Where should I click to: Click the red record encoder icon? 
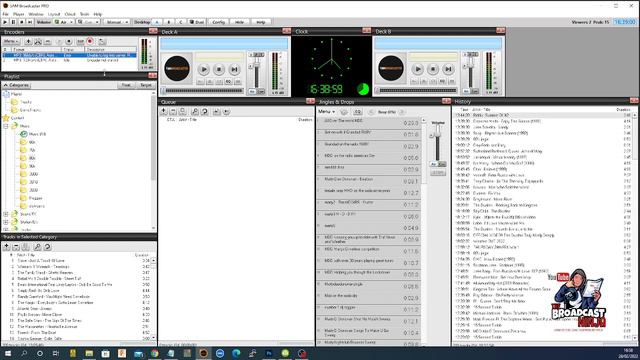tap(90, 41)
